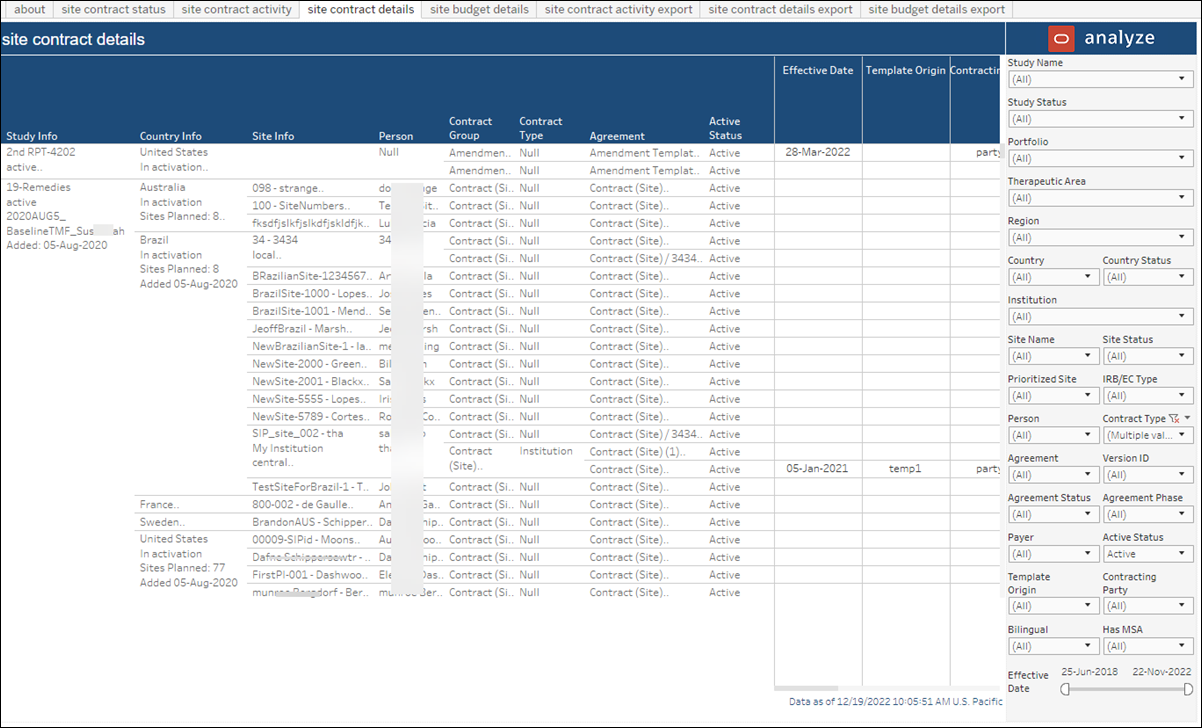Open the Active Status filter dropdown

tap(1148, 553)
